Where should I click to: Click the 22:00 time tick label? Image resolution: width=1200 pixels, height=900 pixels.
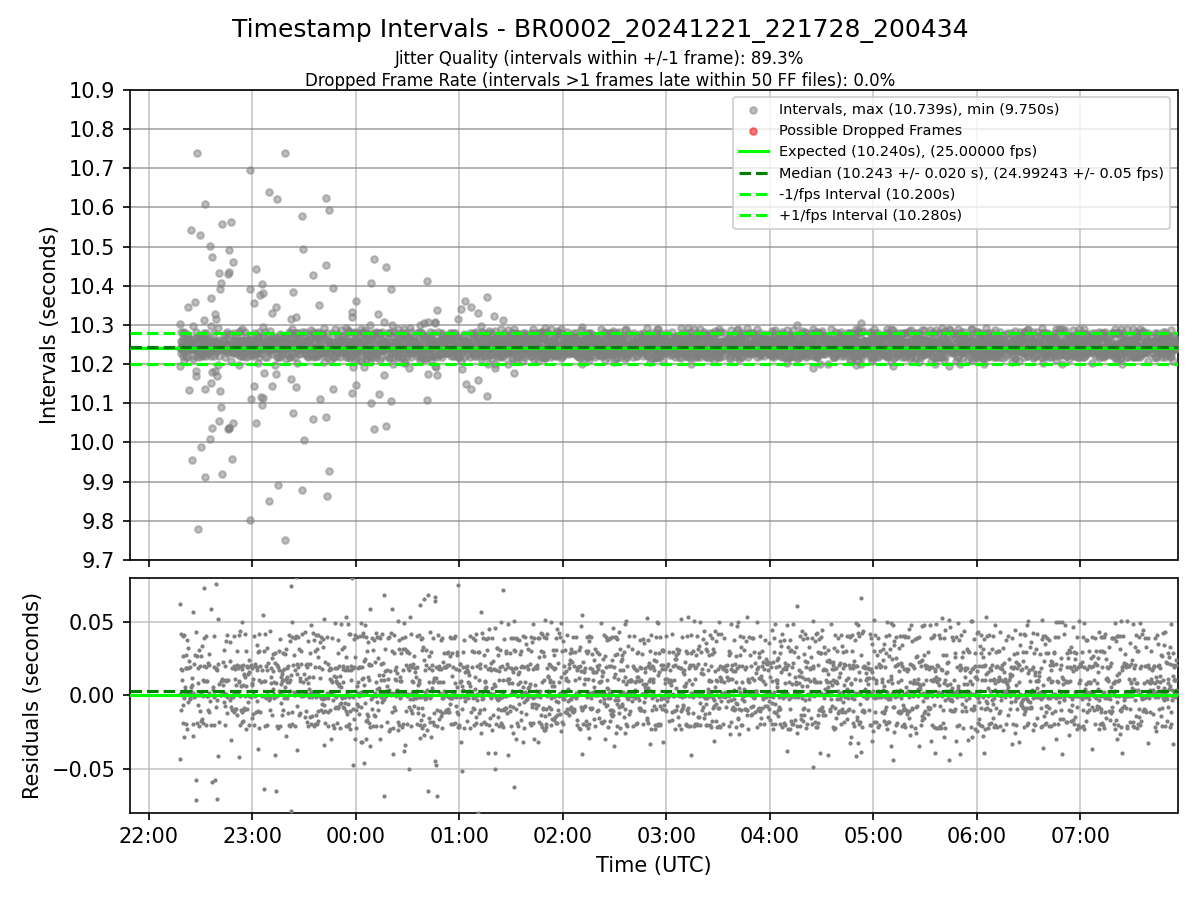point(149,834)
